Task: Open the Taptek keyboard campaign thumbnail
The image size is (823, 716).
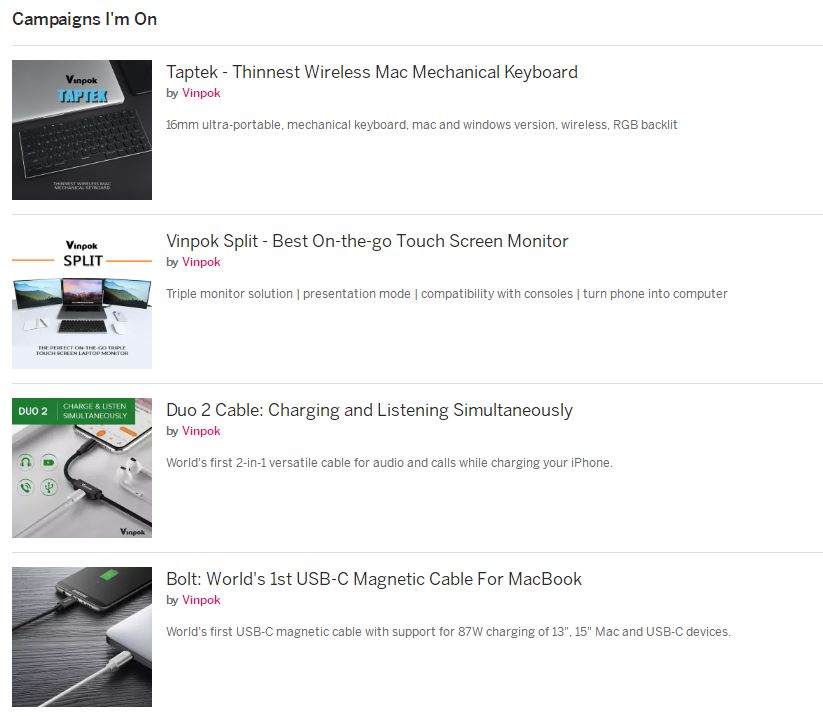Action: [82, 130]
